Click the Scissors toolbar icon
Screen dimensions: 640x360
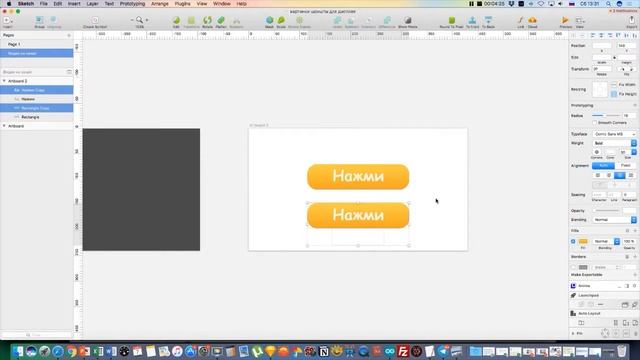(x=236, y=21)
